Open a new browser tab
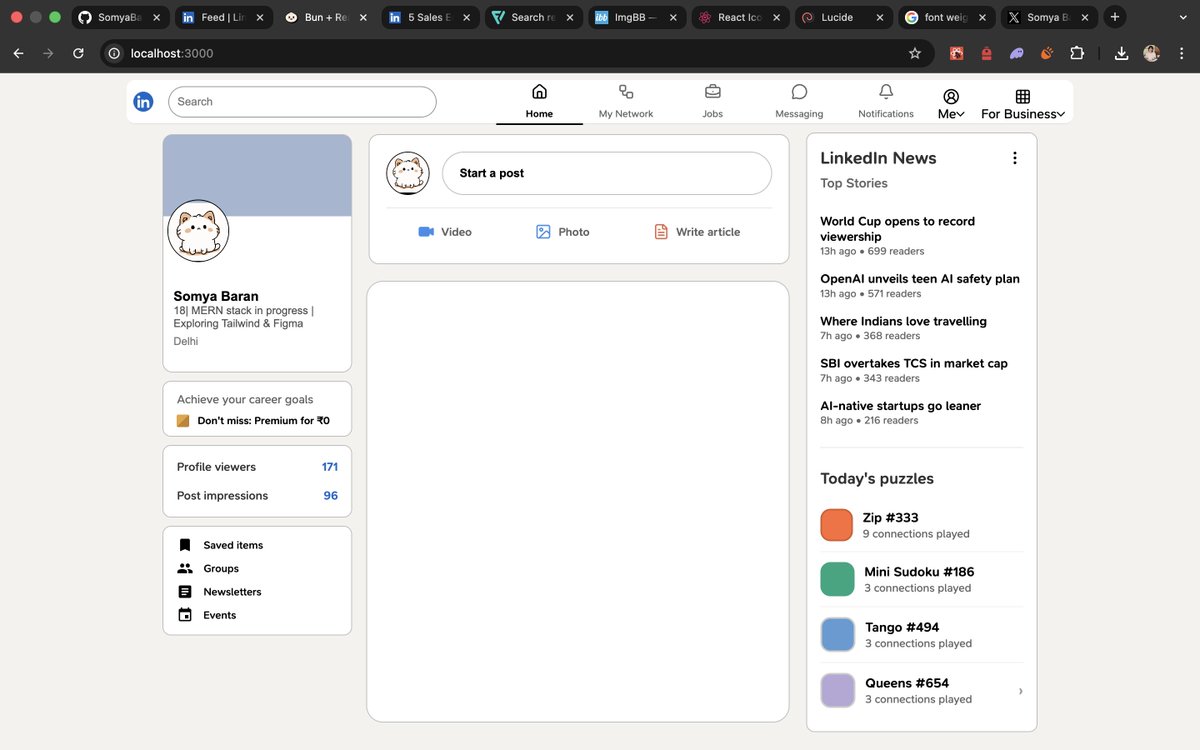 tap(1114, 17)
